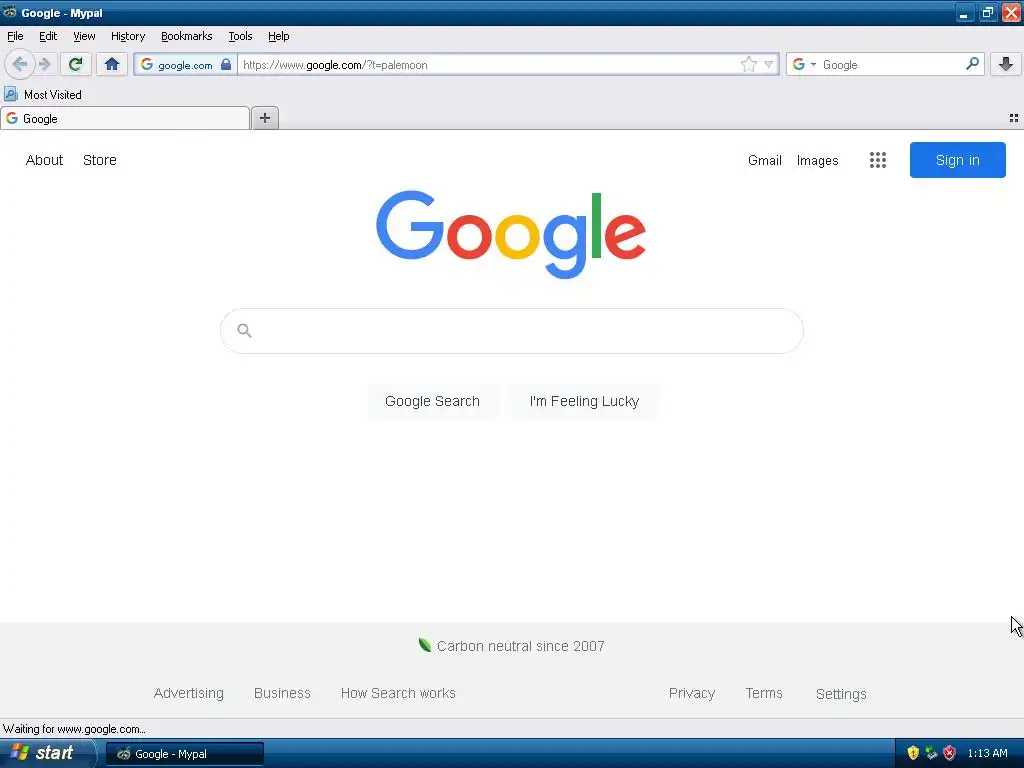
Task: Open the Business footer link
Action: [282, 693]
